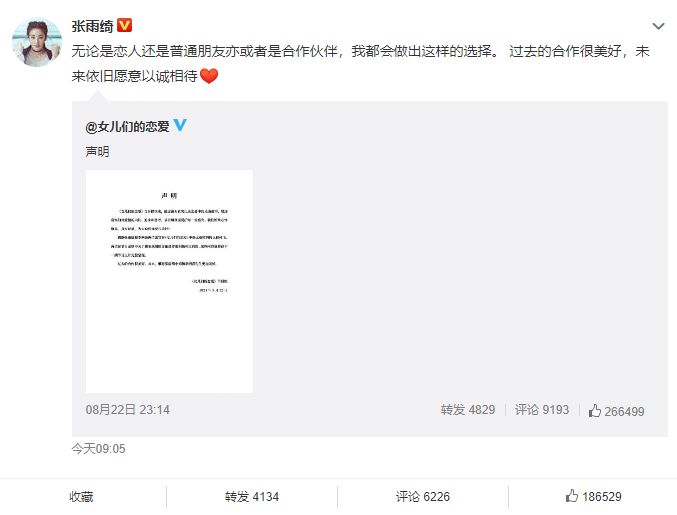Screen dimensions: 677x515
Task: Click 转发 4829 on the quoted post
Action: (468, 410)
